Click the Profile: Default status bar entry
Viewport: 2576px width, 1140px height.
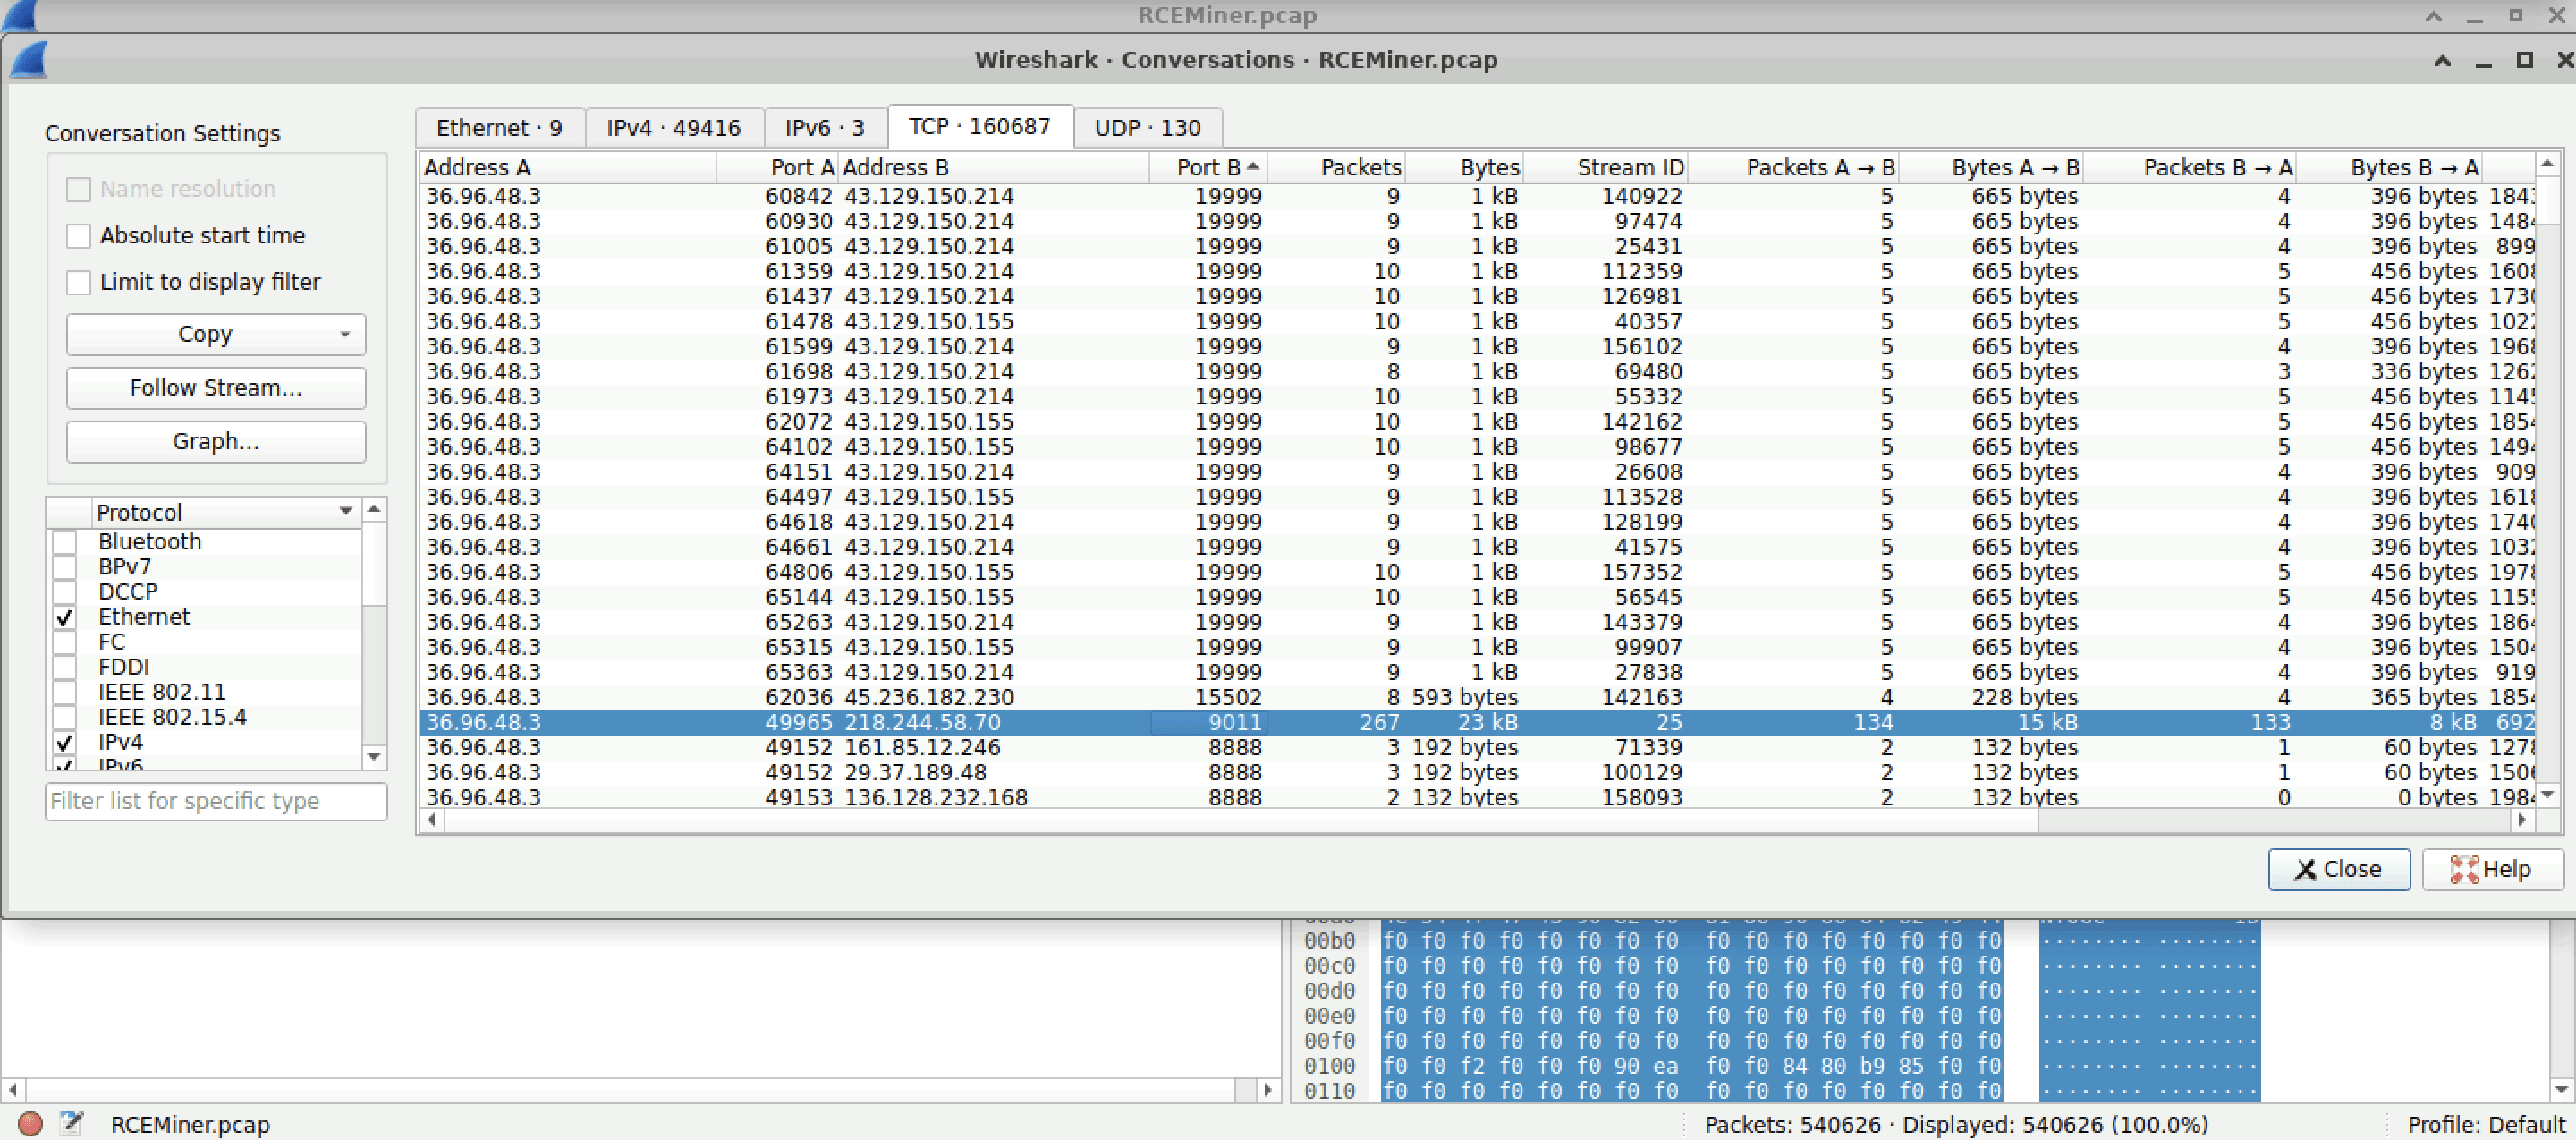pyautogui.click(x=2486, y=1124)
